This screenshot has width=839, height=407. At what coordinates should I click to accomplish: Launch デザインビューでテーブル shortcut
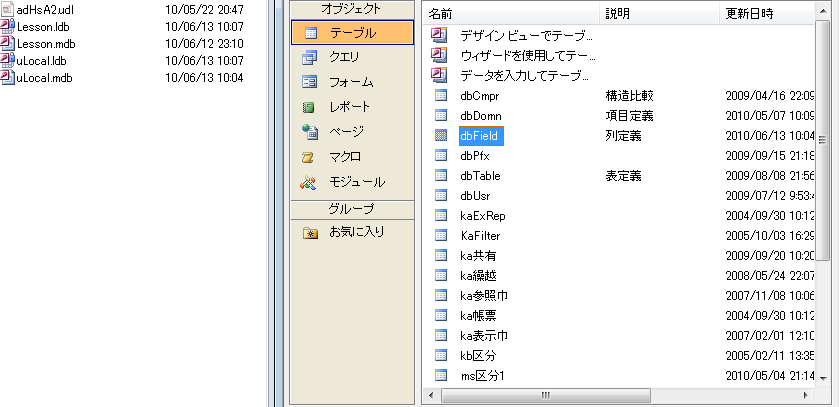pyautogui.click(x=524, y=35)
